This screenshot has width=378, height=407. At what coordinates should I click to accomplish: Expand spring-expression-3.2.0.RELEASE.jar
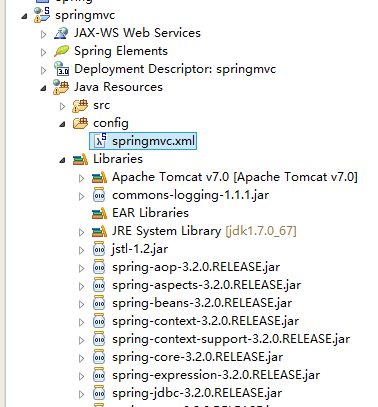(x=81, y=376)
